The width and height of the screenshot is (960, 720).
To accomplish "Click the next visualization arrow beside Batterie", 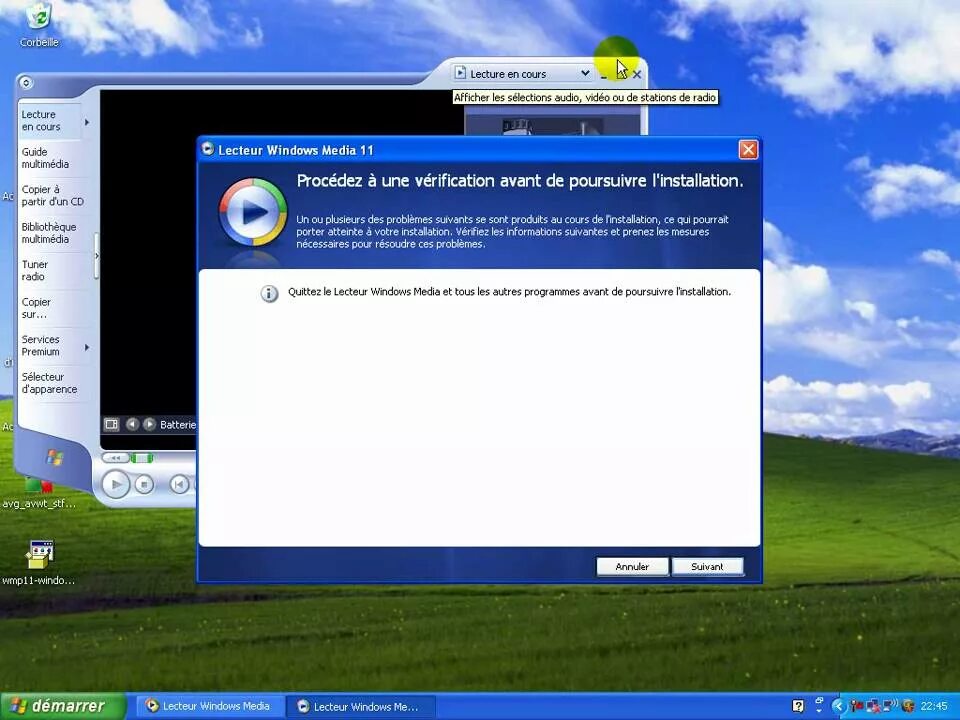I will (x=149, y=424).
